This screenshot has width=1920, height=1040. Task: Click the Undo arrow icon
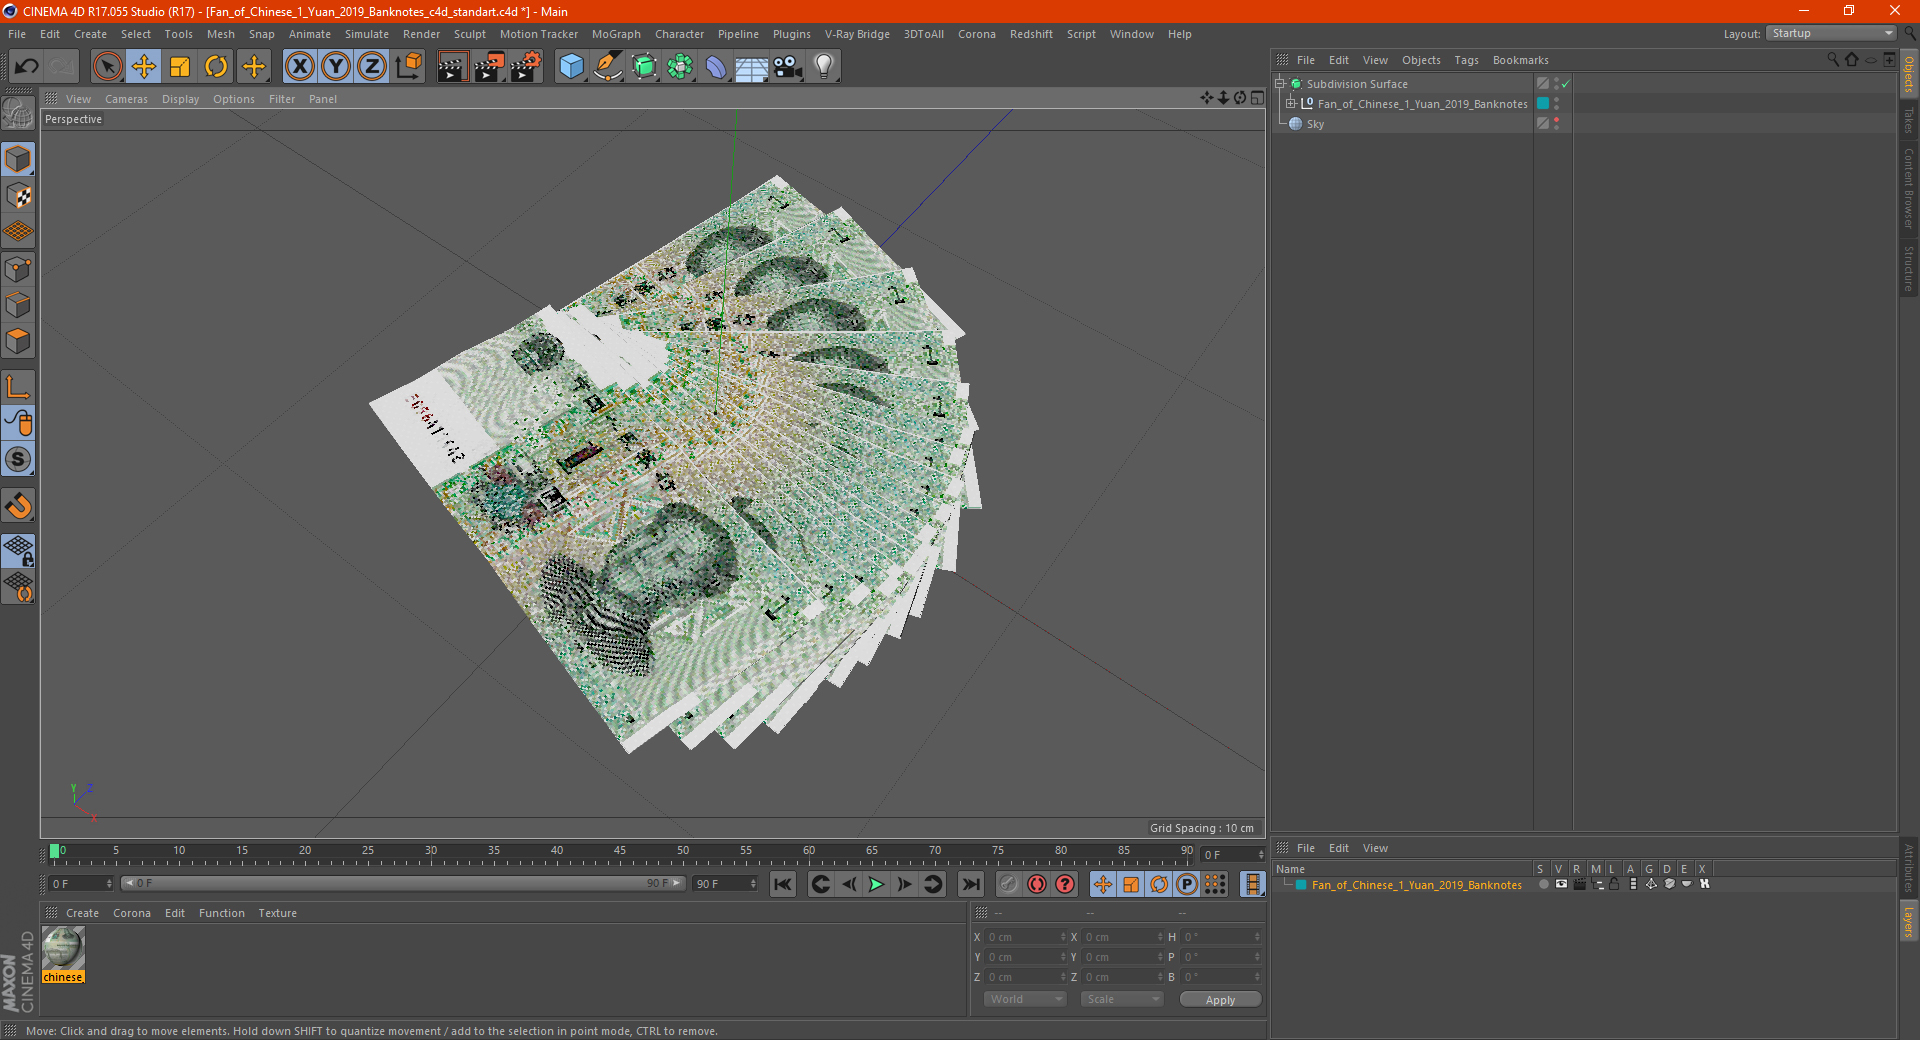26,67
